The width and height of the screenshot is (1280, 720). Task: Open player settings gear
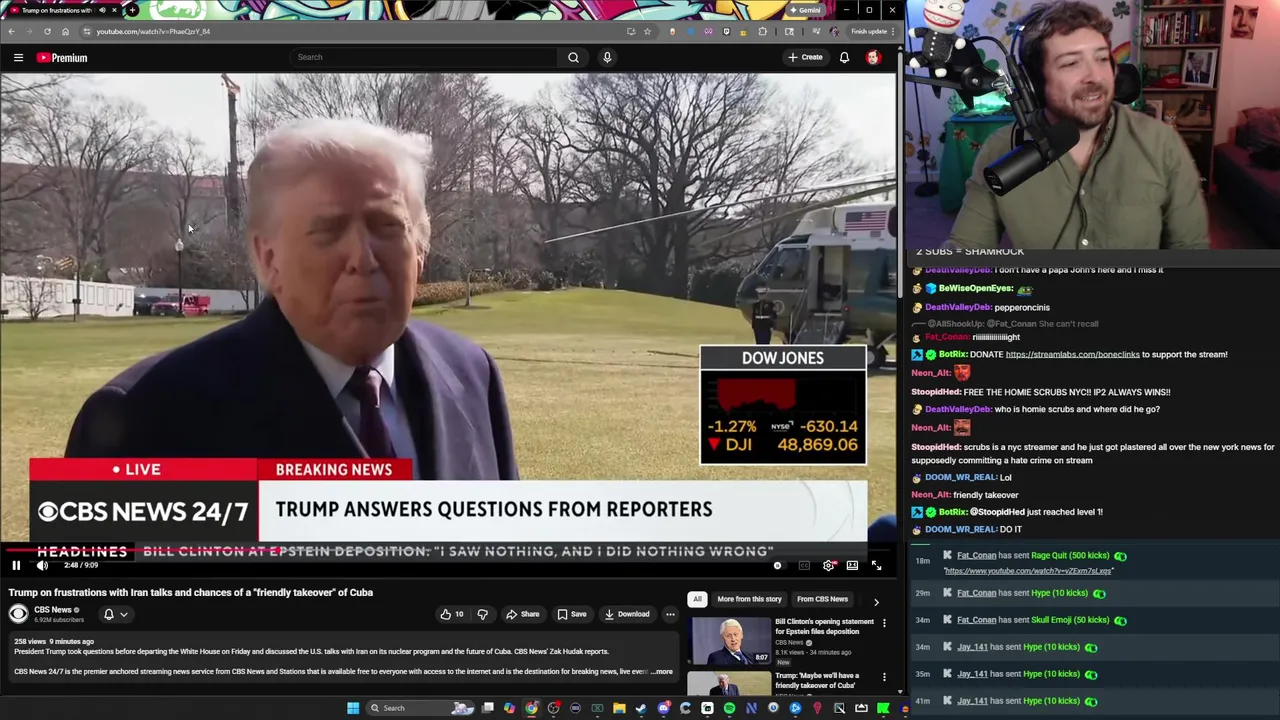pyautogui.click(x=829, y=565)
